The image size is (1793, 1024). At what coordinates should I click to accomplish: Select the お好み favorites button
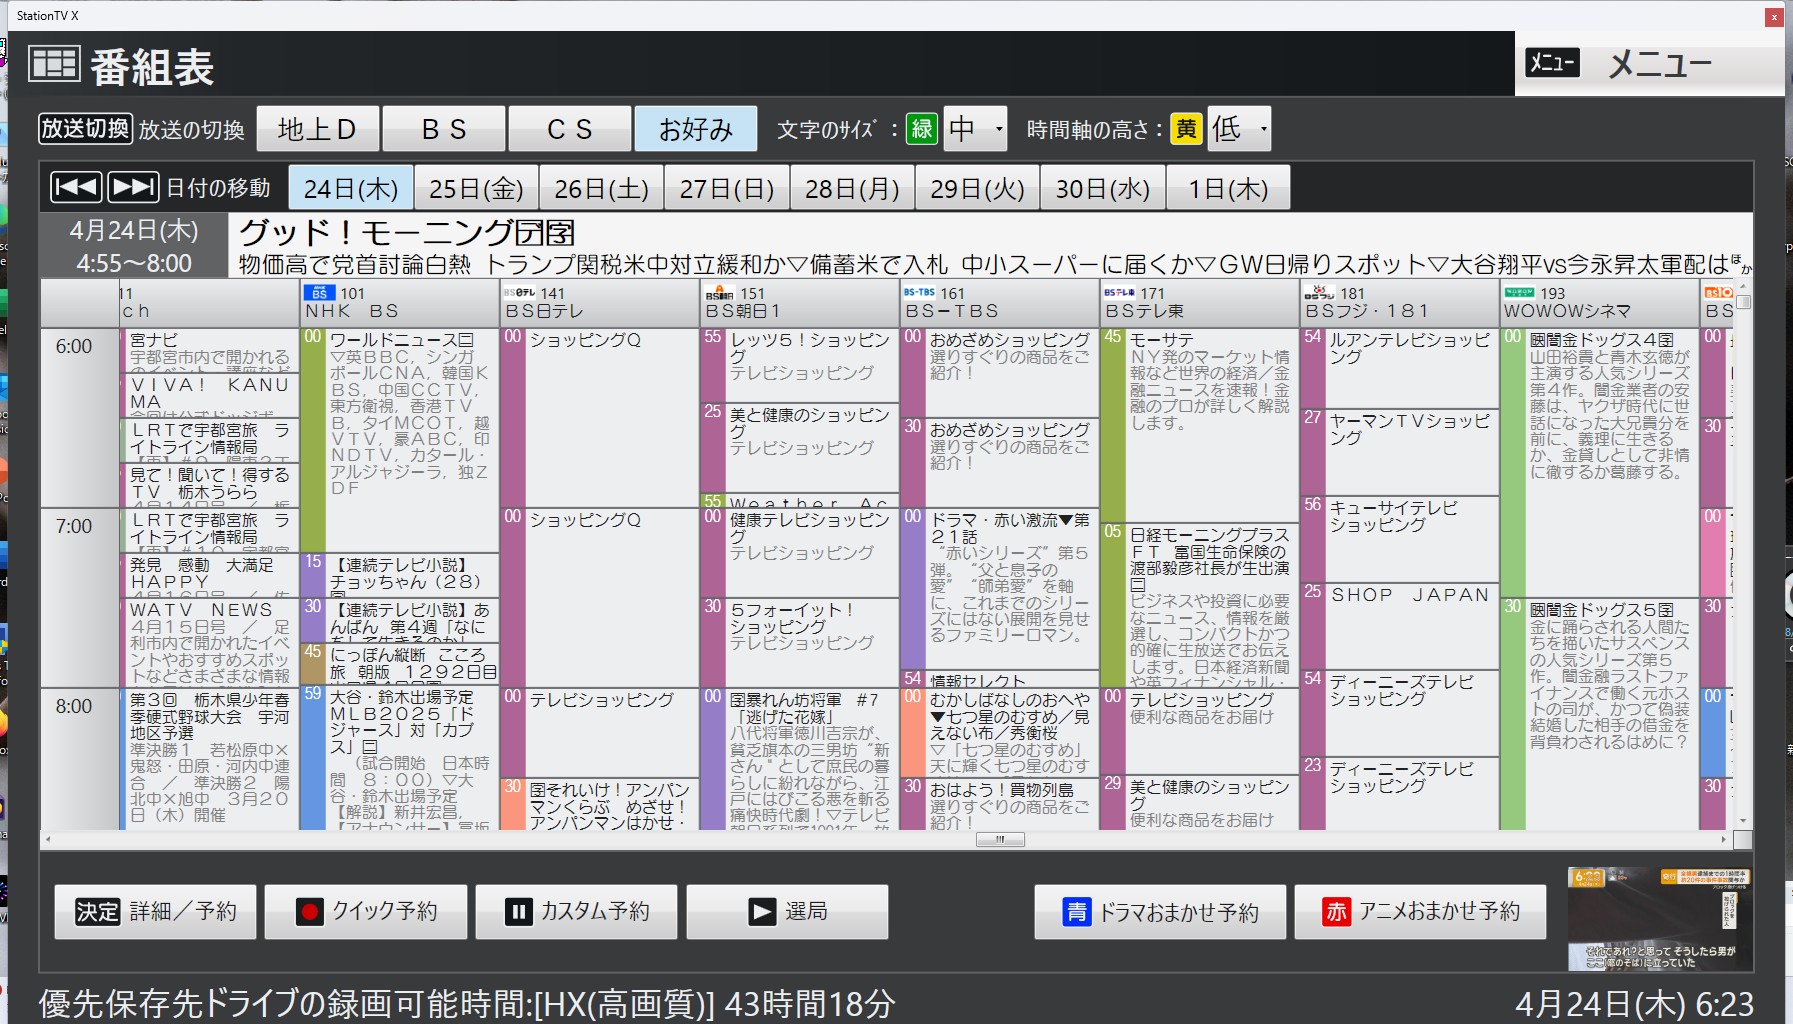[x=696, y=129]
